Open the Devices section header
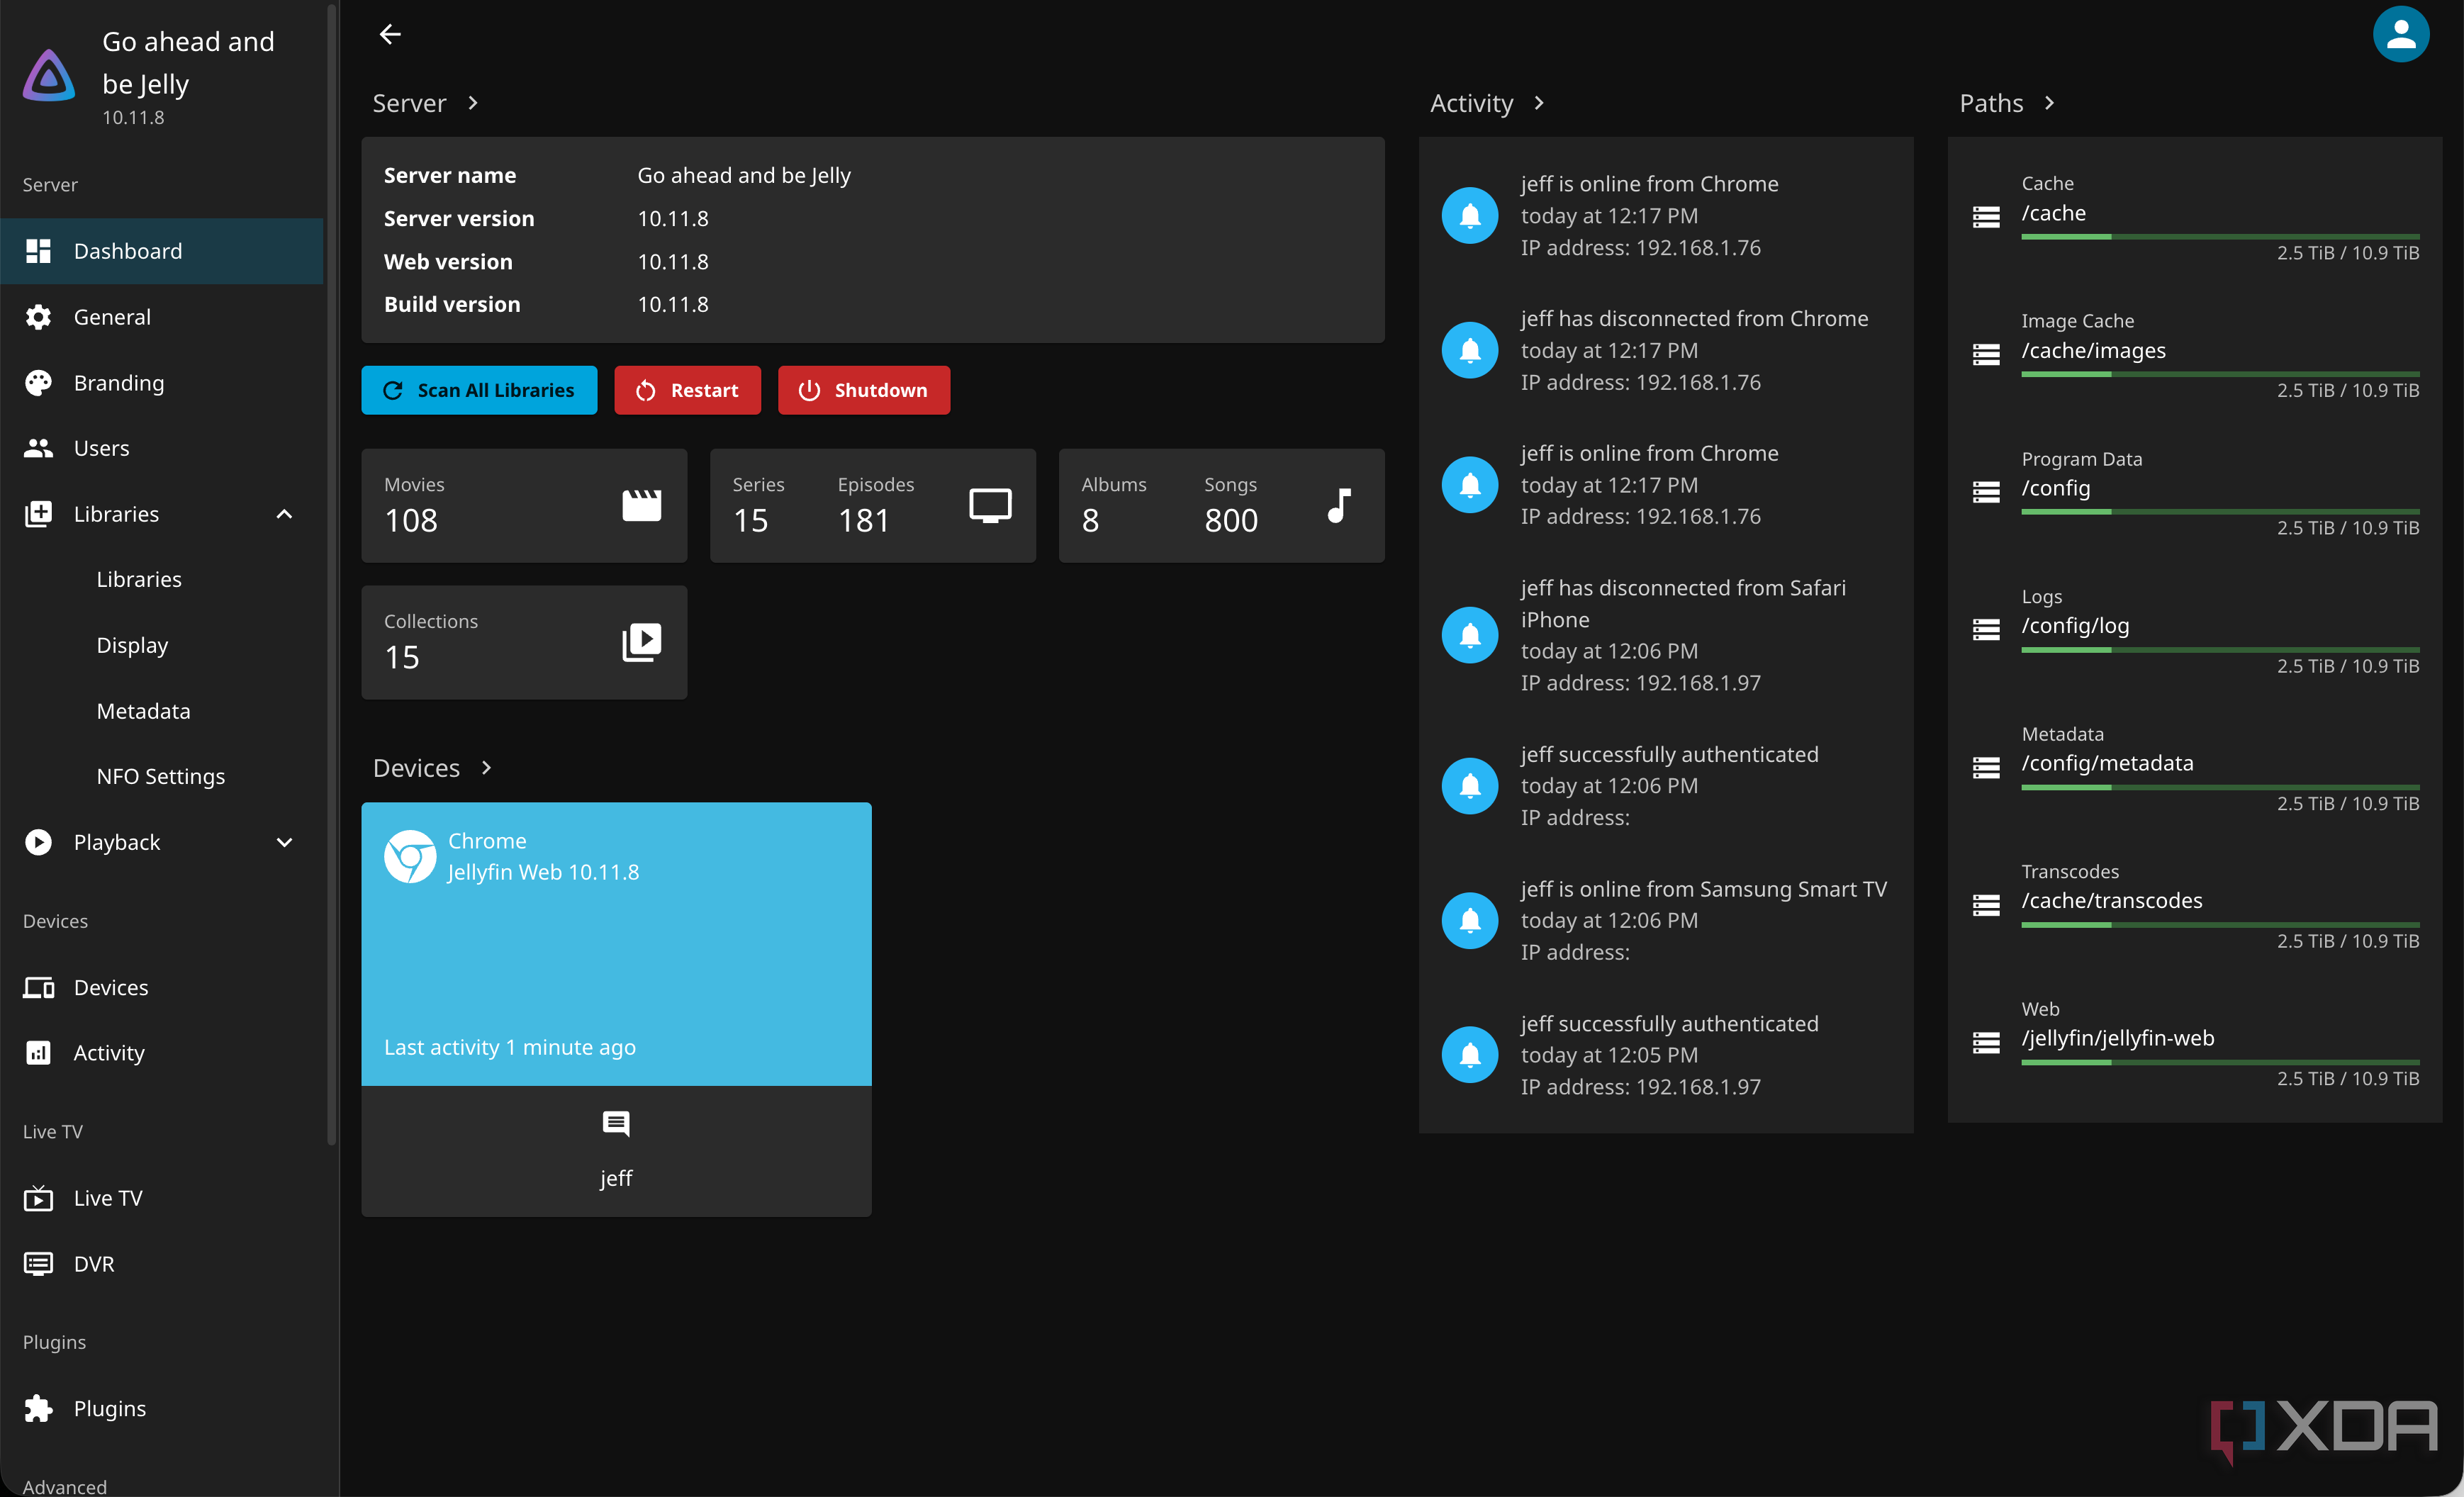Screen dimensions: 2464x1497 coord(433,768)
